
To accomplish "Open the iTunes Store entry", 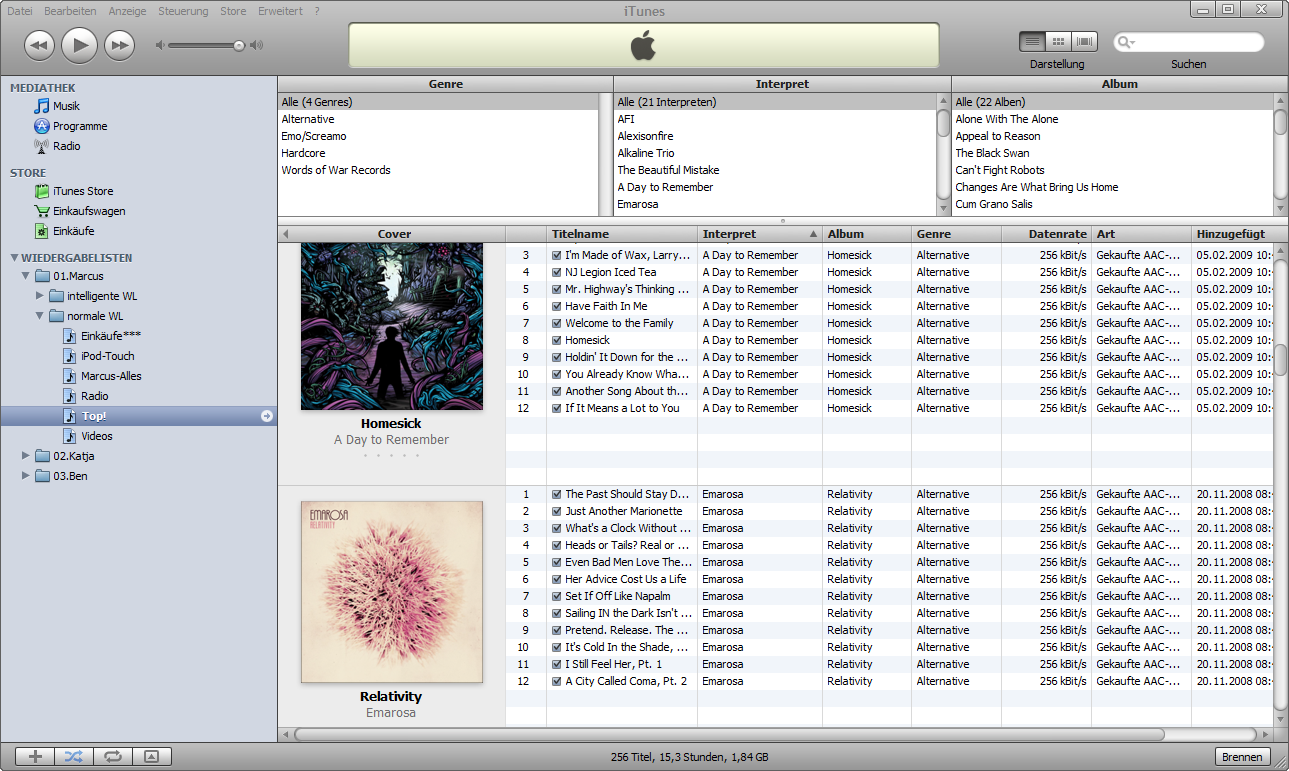I will pyautogui.click(x=83, y=191).
